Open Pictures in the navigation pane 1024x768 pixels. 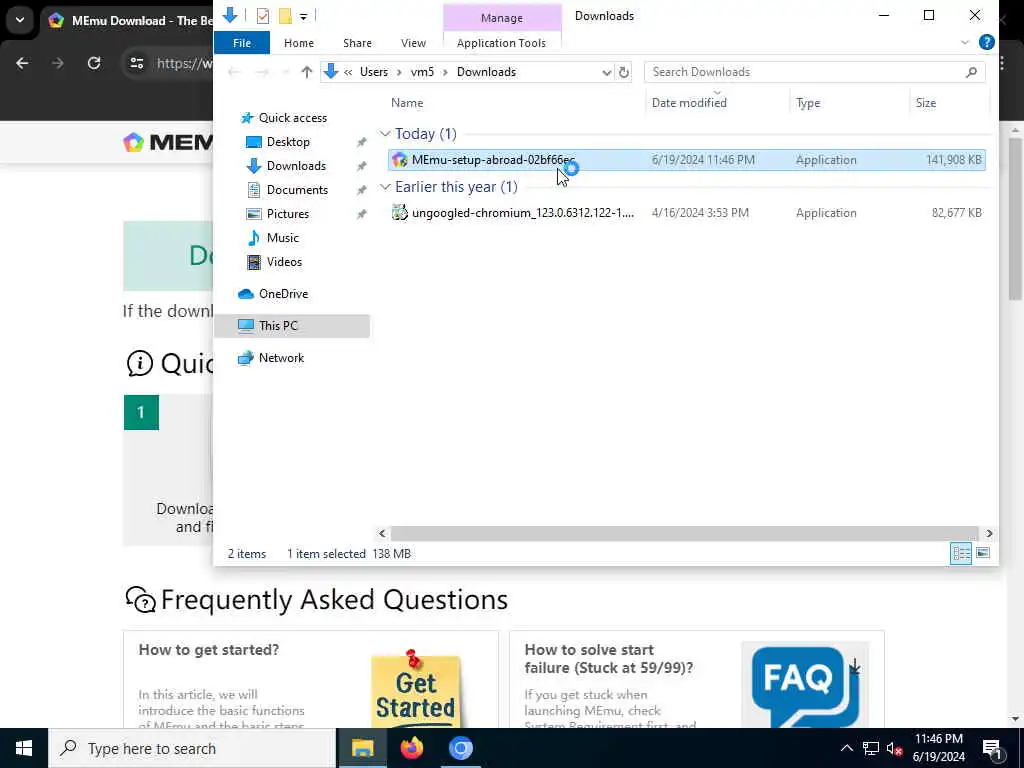tap(287, 214)
